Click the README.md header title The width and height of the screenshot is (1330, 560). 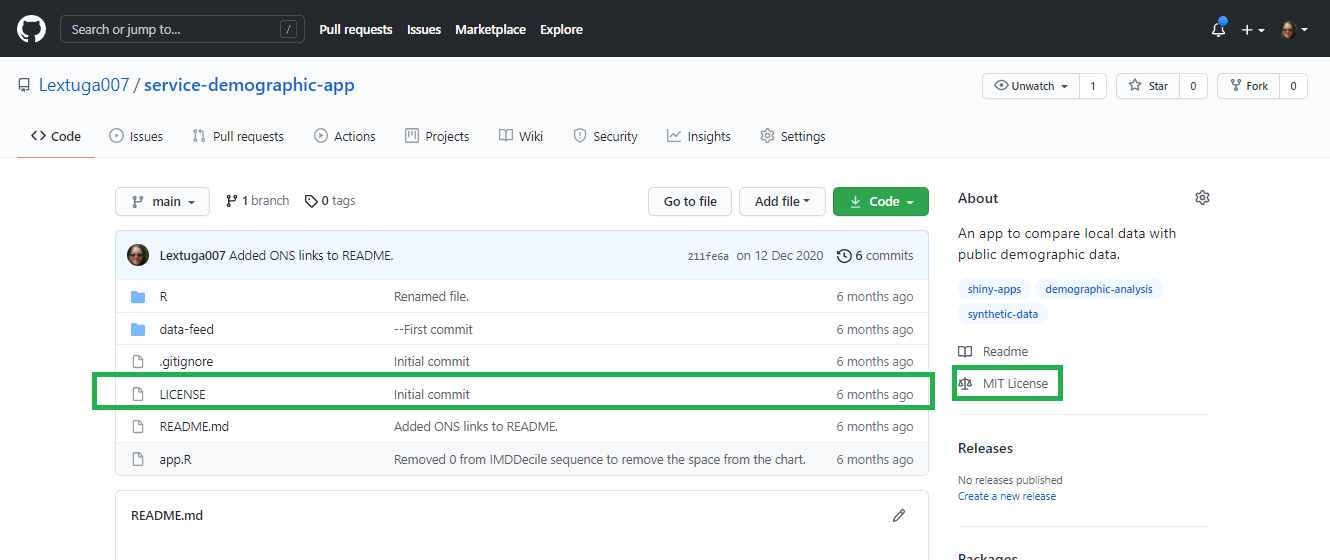(167, 515)
